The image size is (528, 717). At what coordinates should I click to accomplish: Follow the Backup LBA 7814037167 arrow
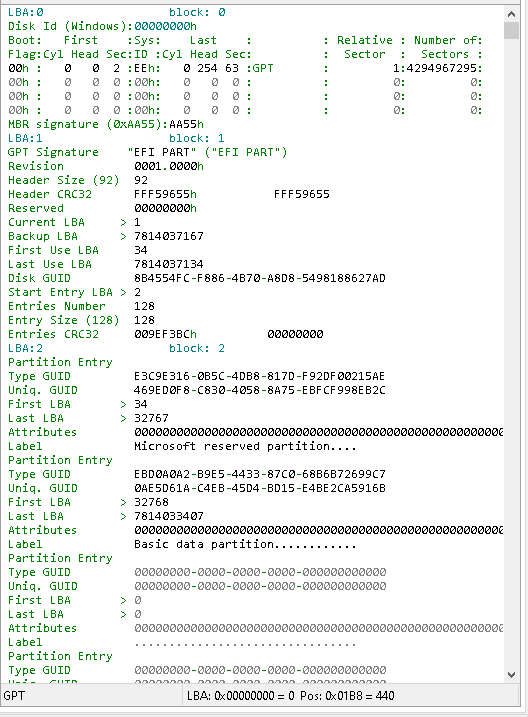click(x=123, y=236)
